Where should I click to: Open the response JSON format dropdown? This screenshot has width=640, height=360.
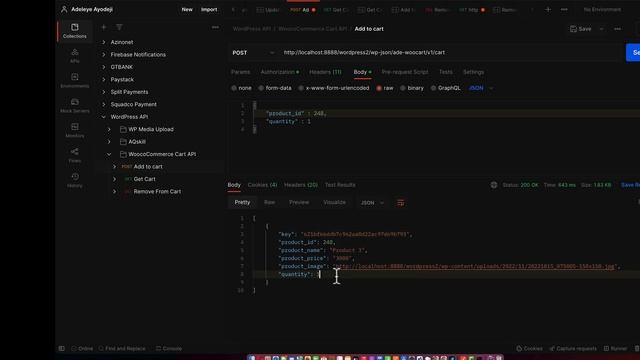point(372,203)
